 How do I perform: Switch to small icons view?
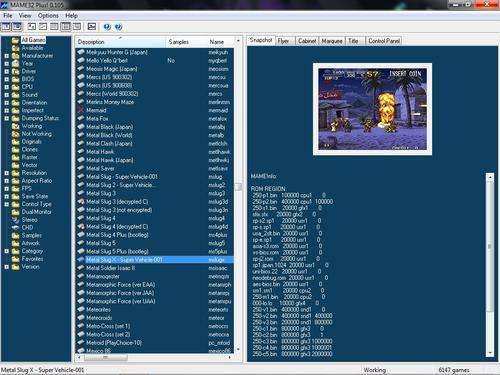(43, 27)
